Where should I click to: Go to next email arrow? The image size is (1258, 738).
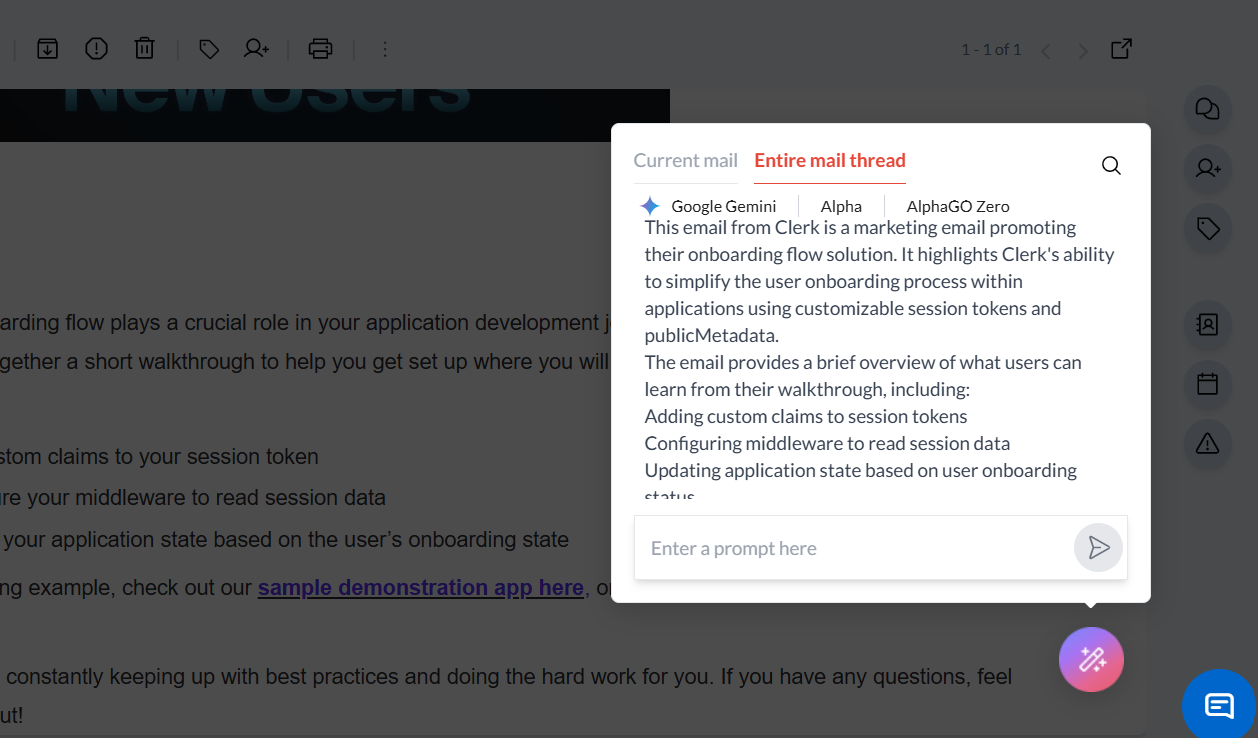point(1082,50)
